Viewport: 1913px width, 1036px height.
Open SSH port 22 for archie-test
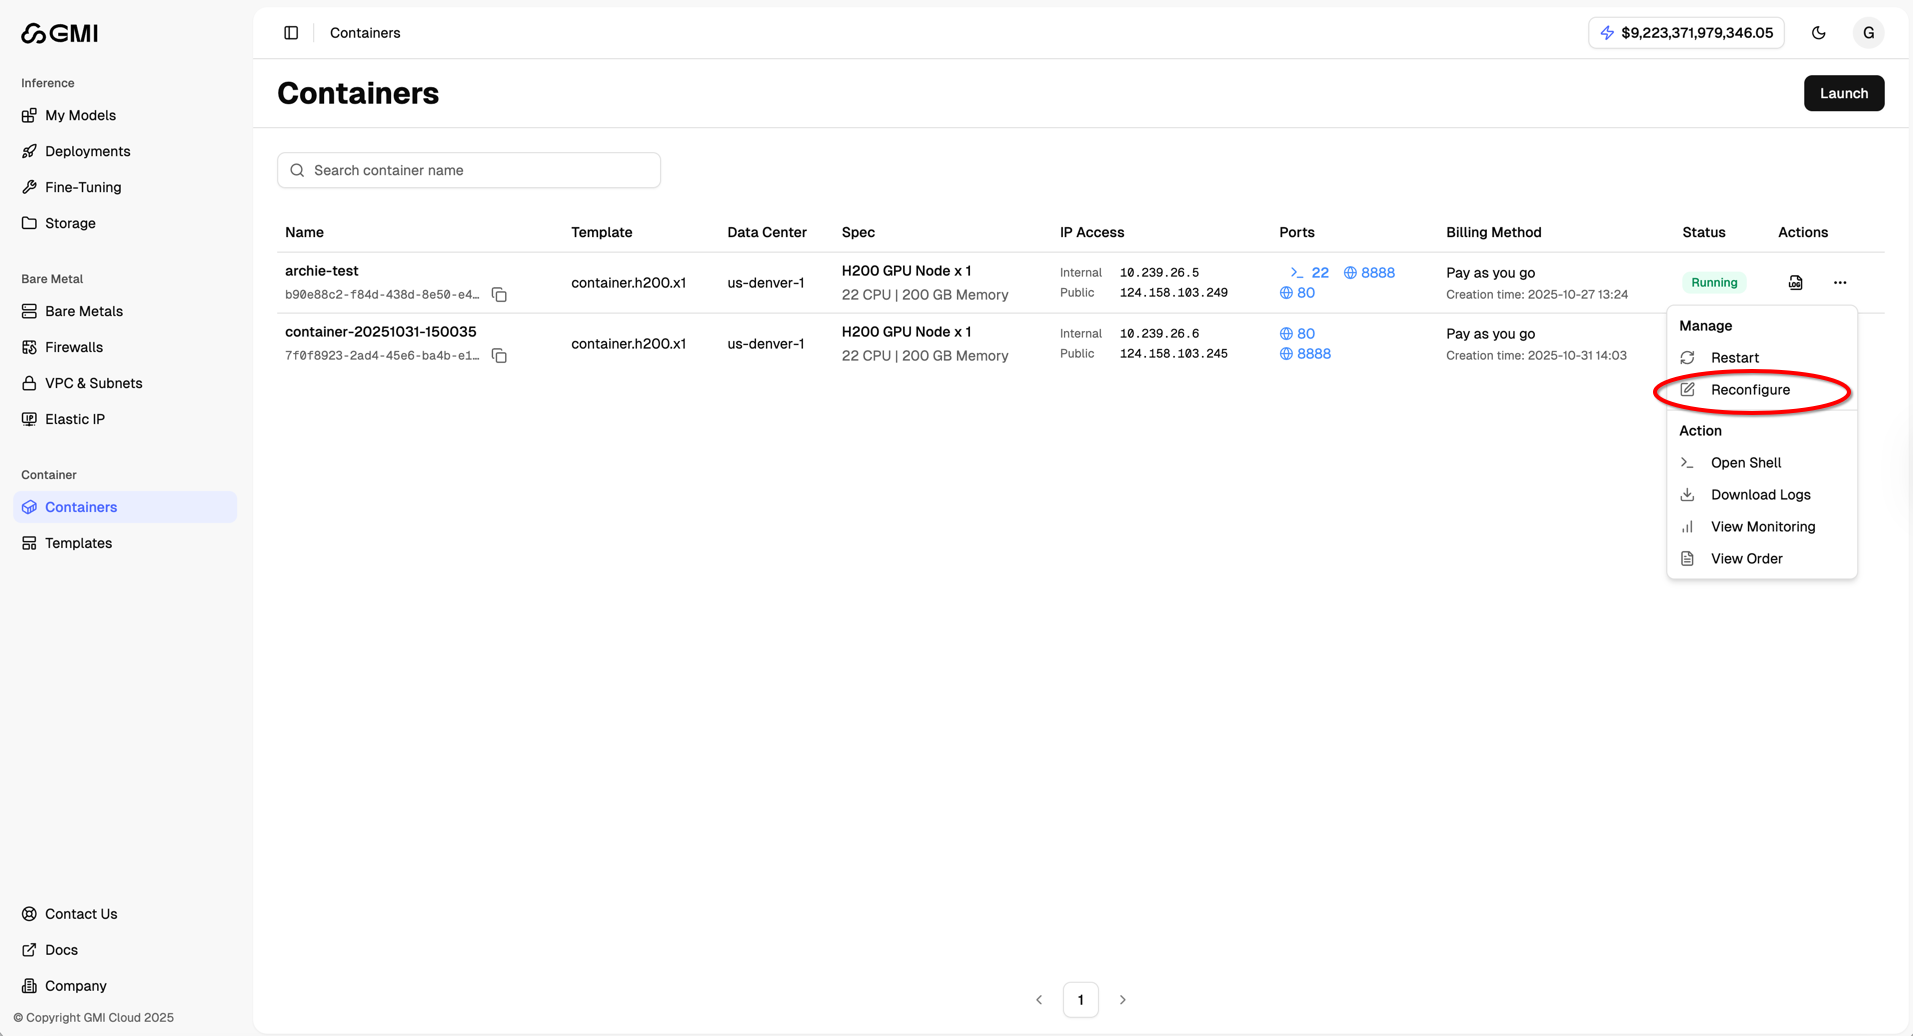click(1309, 272)
